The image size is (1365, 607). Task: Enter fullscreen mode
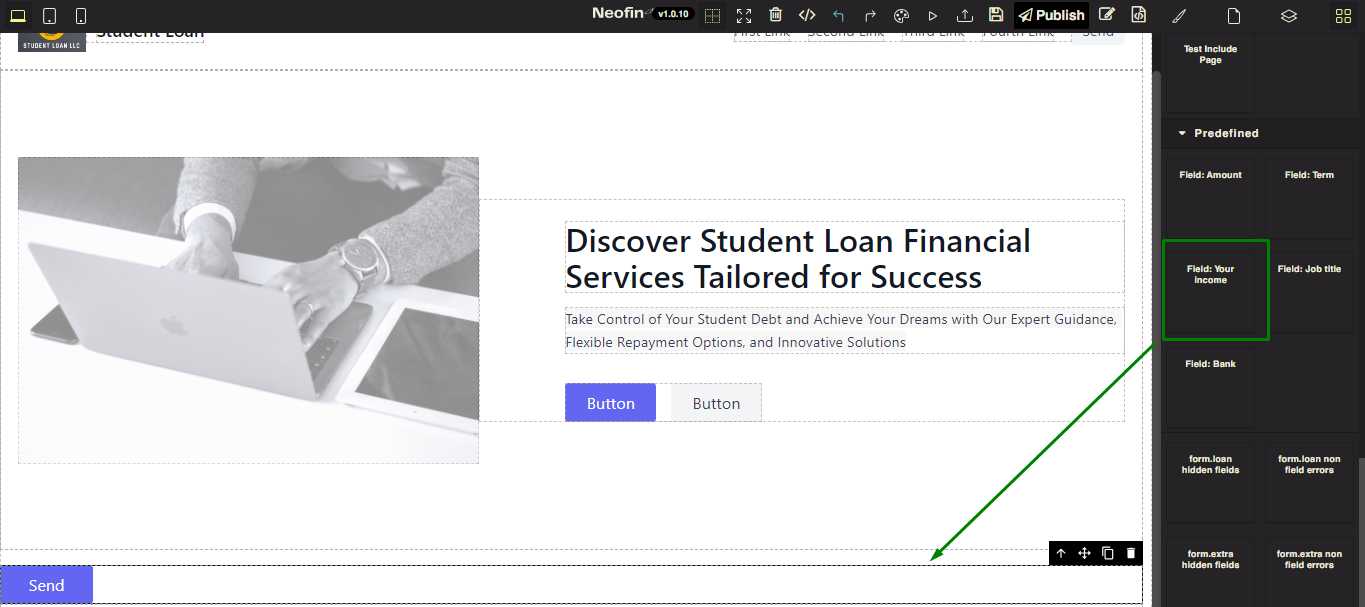[x=744, y=16]
